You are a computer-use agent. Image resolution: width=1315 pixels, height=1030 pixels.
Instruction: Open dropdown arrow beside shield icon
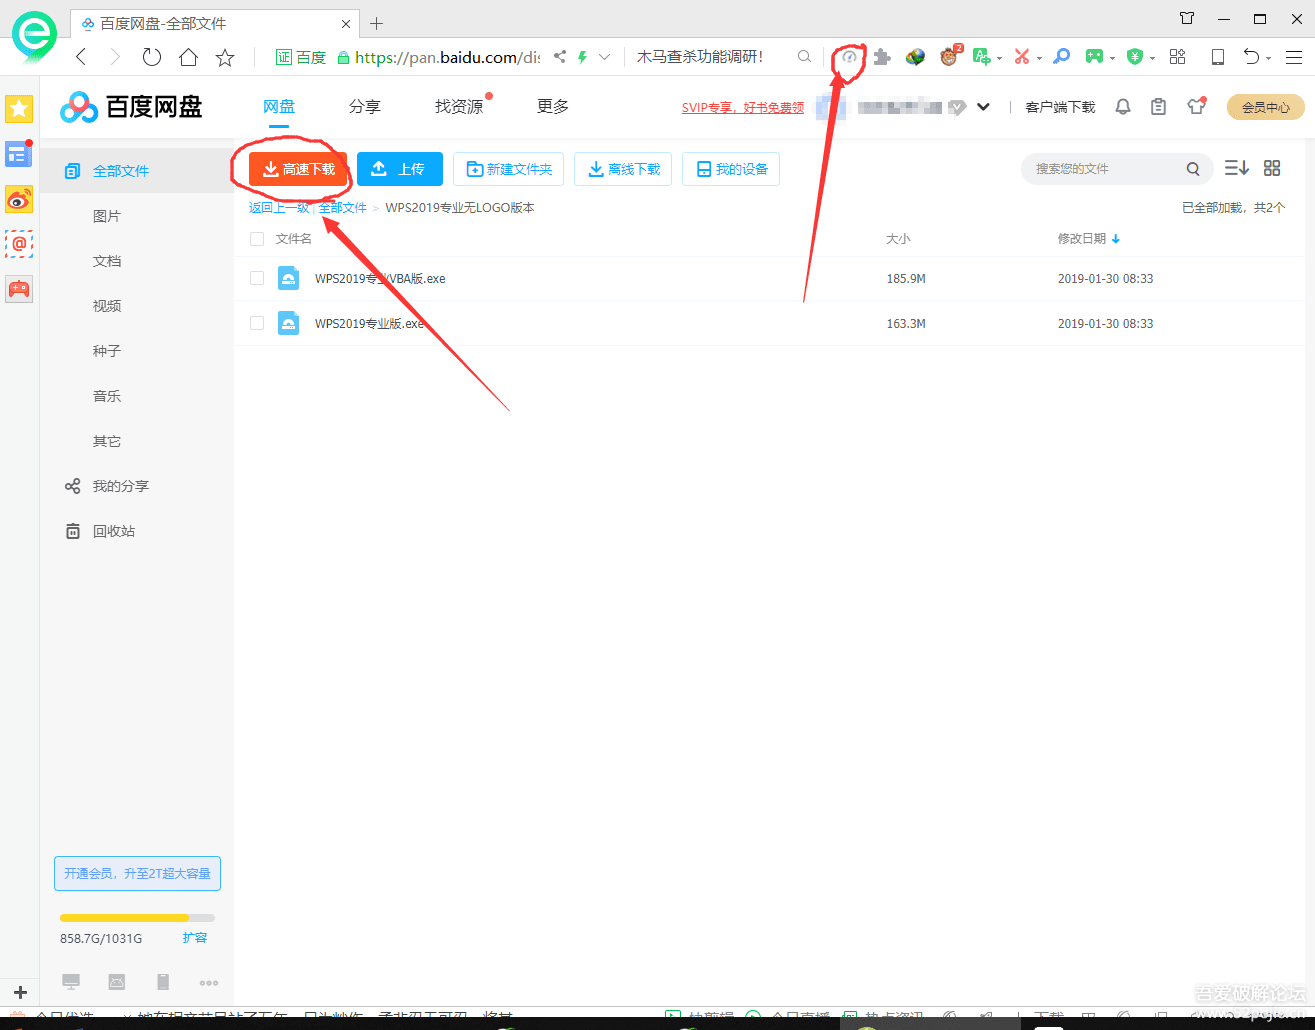click(x=1153, y=58)
